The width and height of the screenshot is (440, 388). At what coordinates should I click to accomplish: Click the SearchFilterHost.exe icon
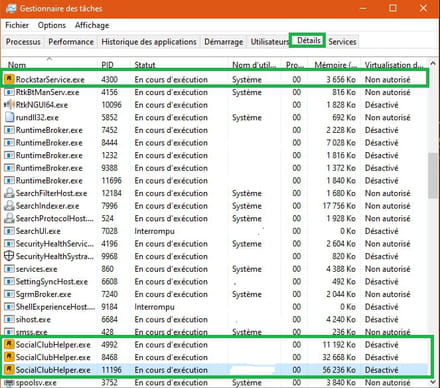(9, 193)
